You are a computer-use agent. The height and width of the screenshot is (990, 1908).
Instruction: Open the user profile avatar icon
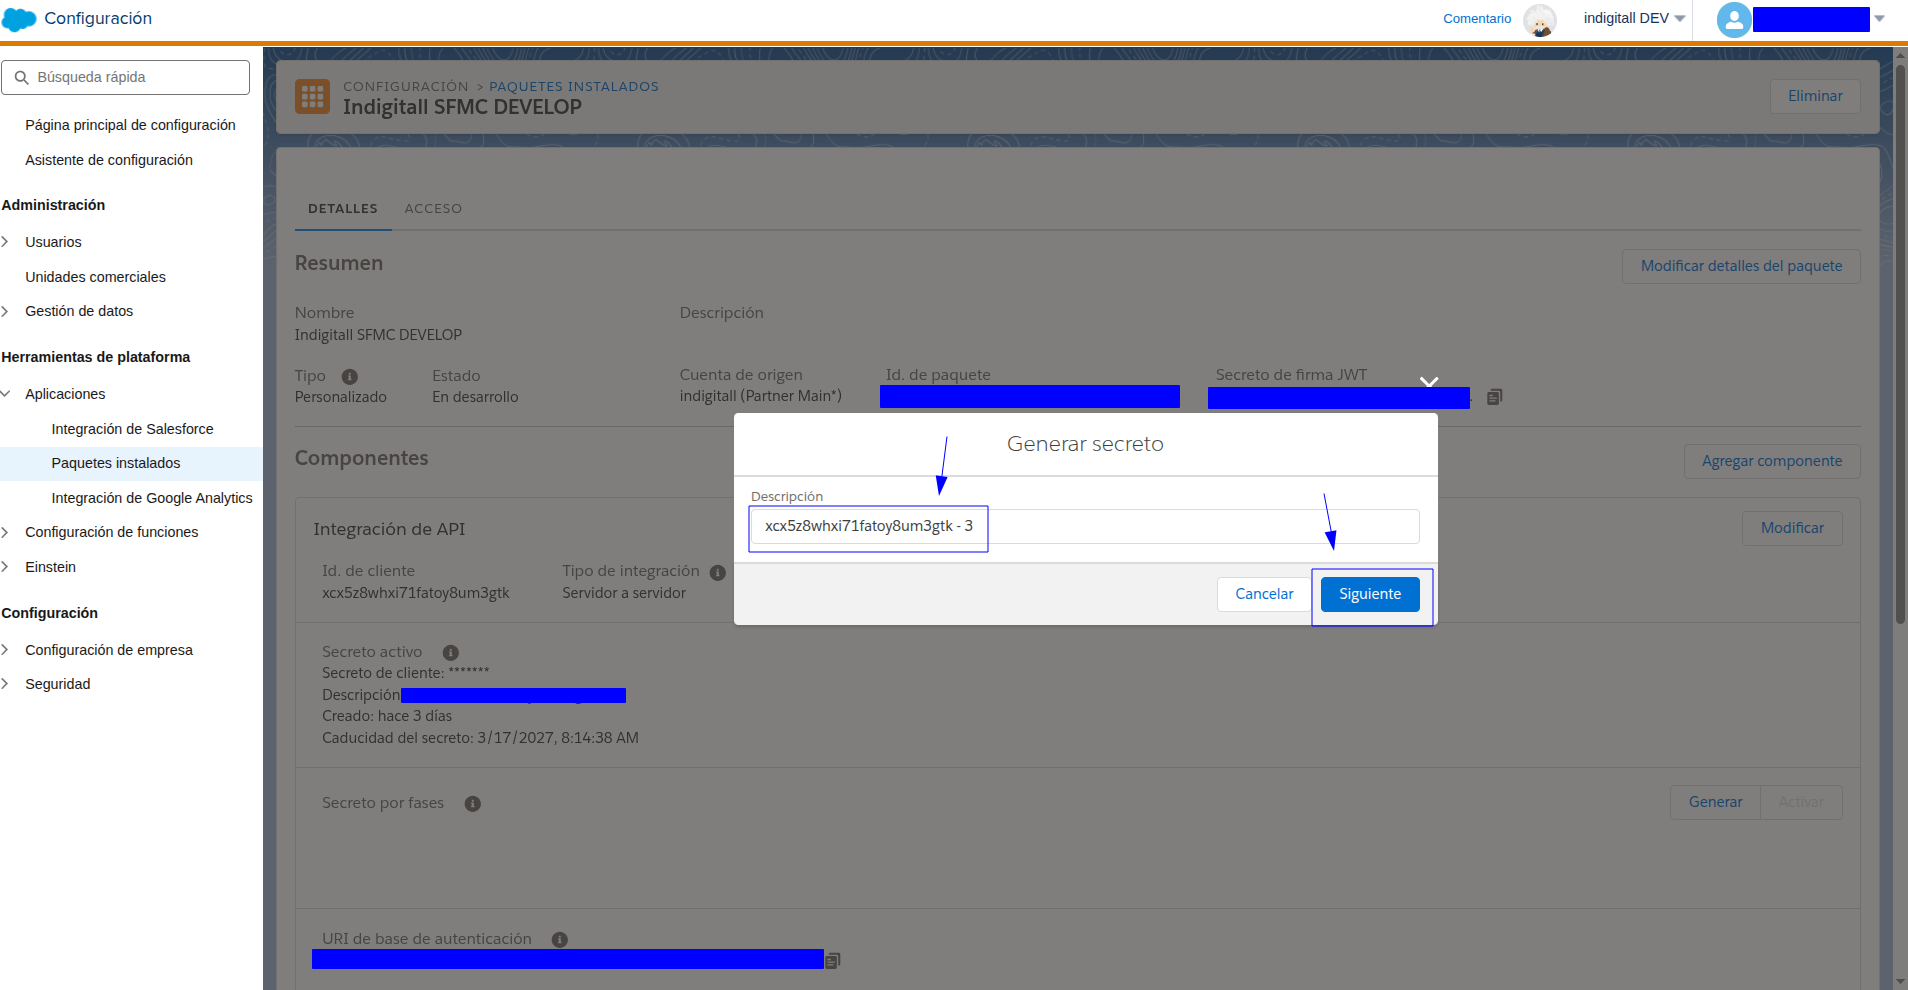point(1733,19)
